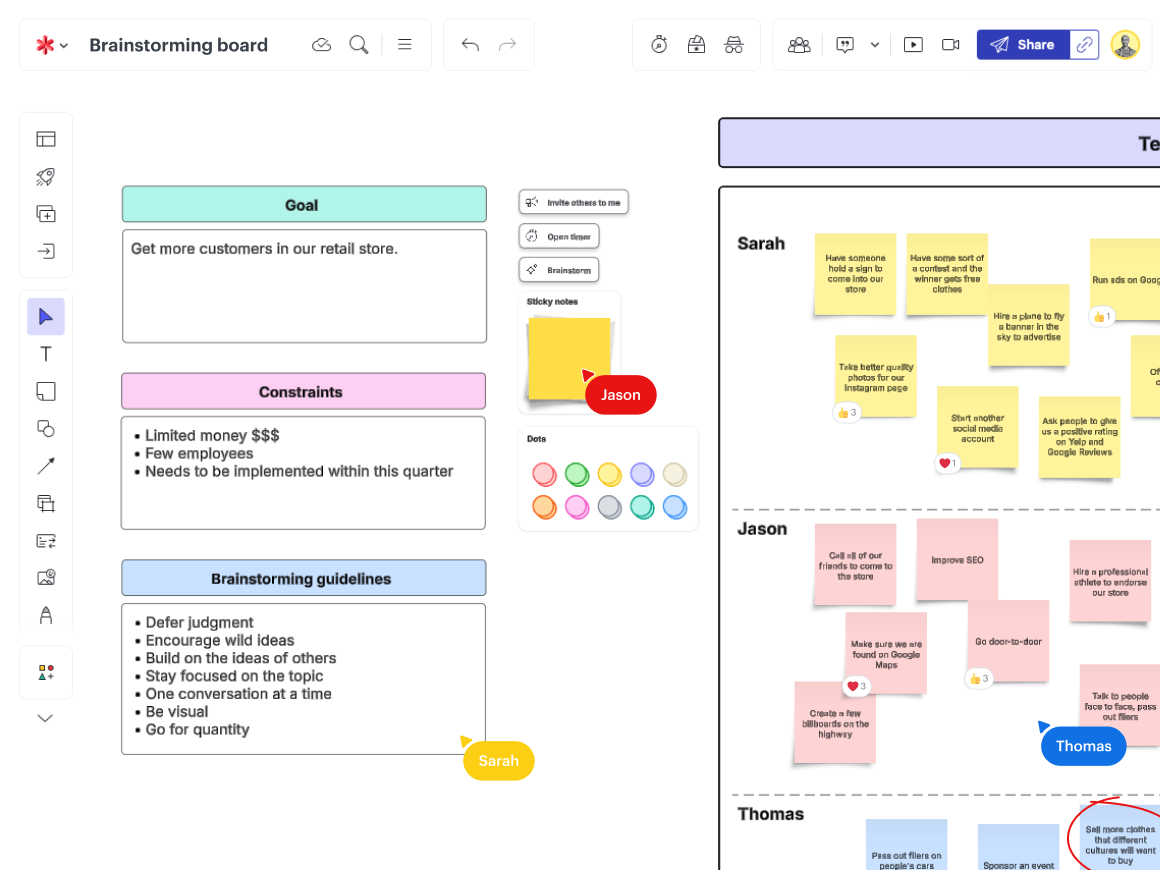Open the Templates panel
This screenshot has height=870, width=1160.
click(x=45, y=138)
